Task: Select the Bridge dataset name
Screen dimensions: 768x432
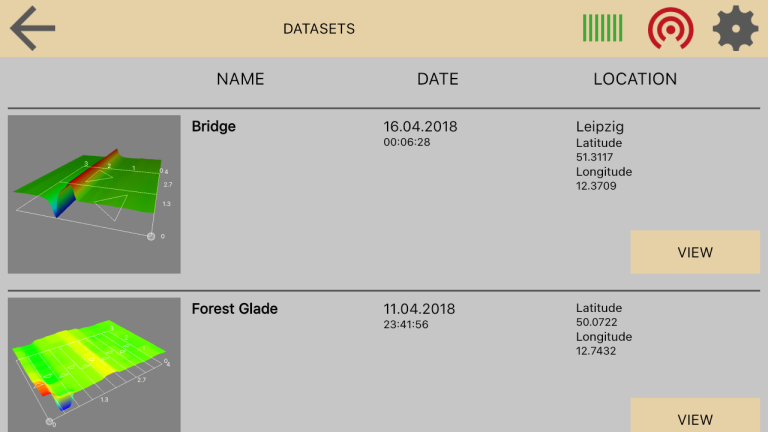Action: 214,126
